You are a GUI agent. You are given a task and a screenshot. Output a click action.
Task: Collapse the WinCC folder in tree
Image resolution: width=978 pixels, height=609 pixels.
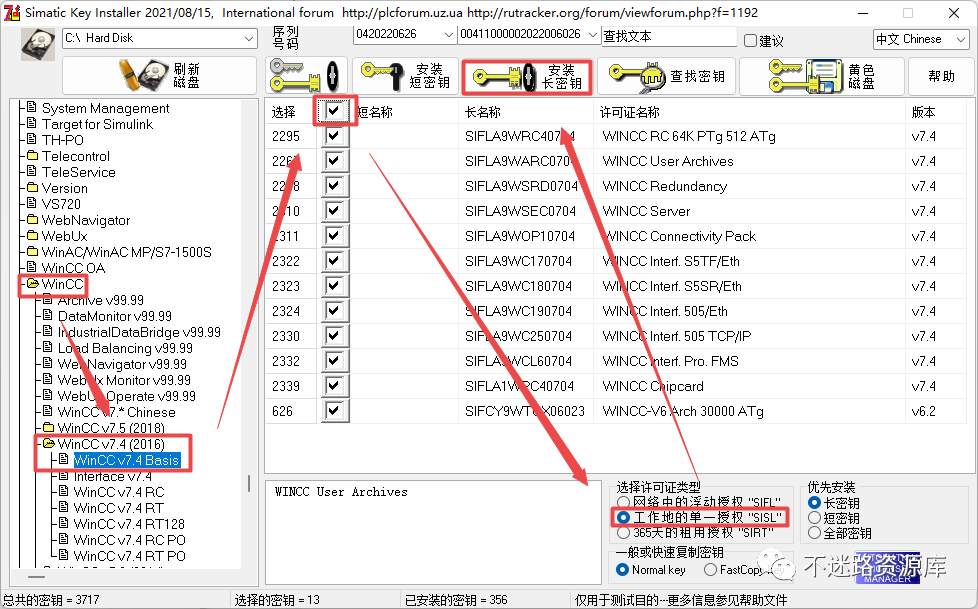pos(32,284)
